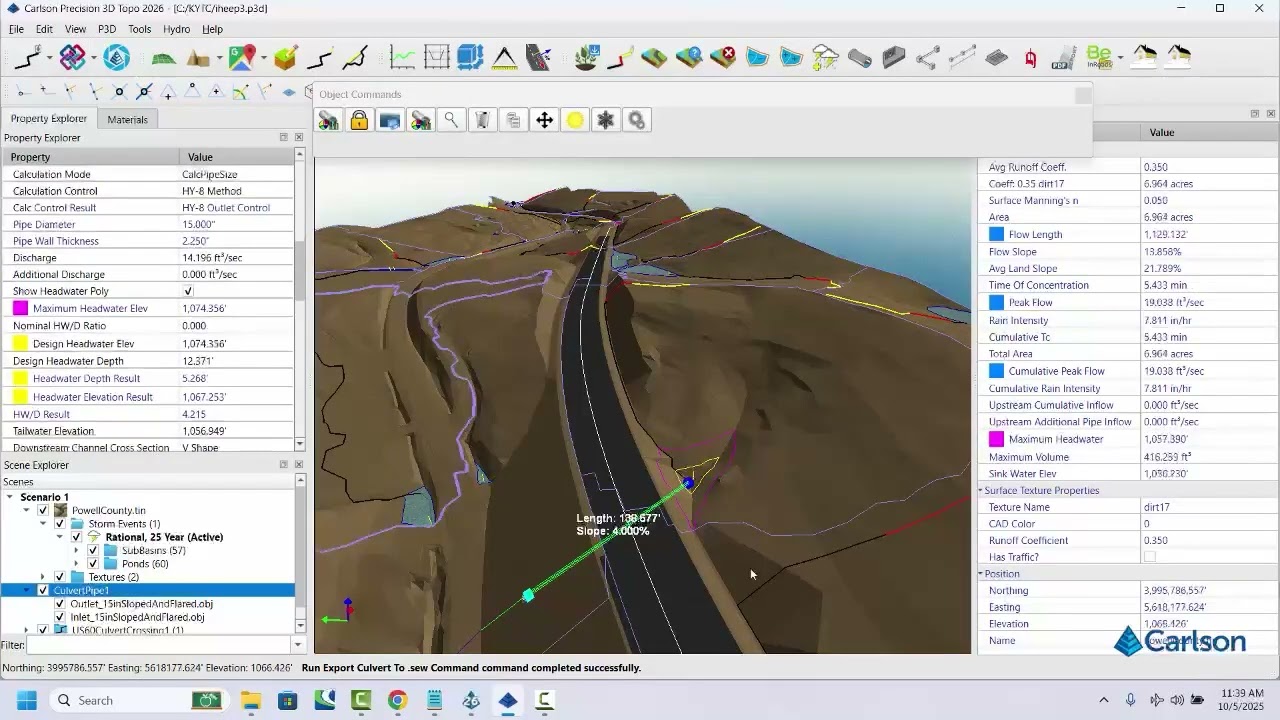Click the blue hexagon layers toolbar icon

[116, 57]
